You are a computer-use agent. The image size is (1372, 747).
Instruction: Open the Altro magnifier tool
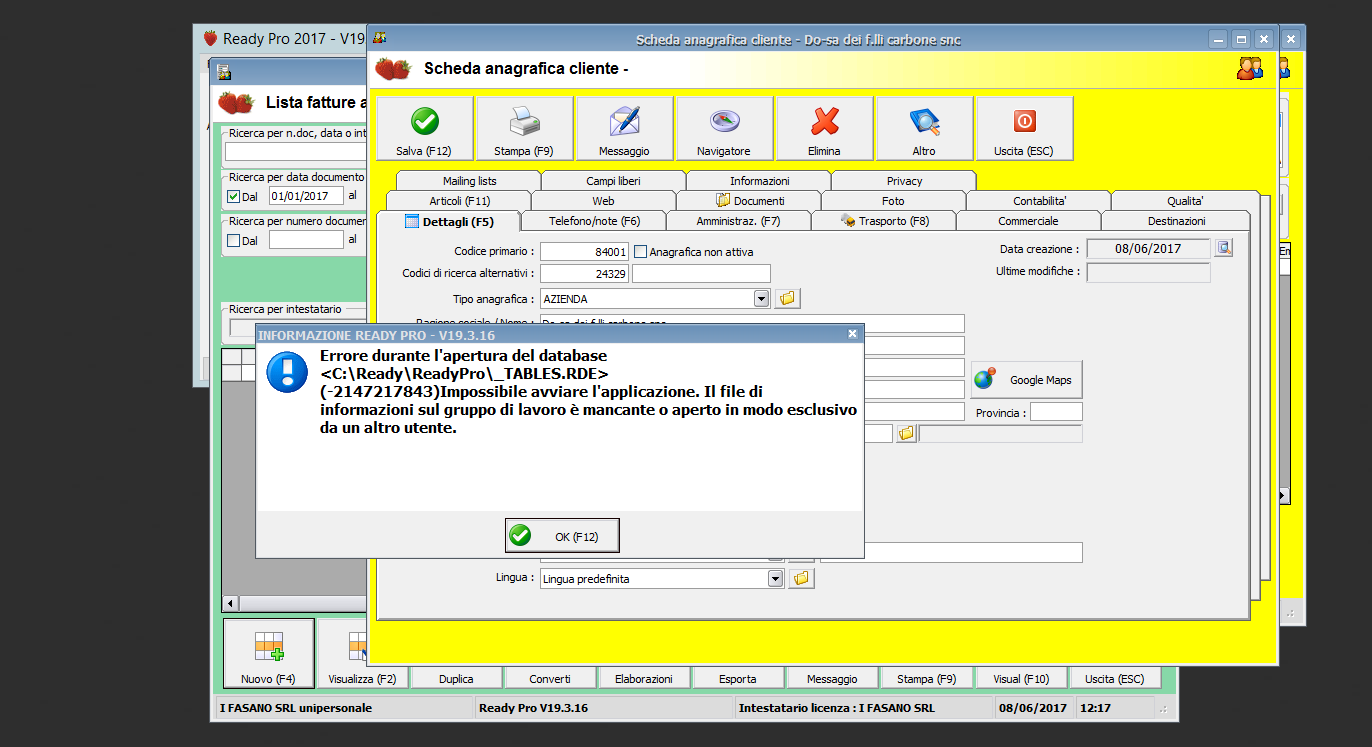point(924,122)
